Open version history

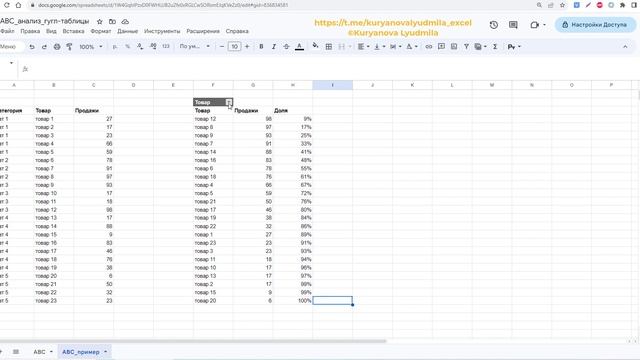493,25
